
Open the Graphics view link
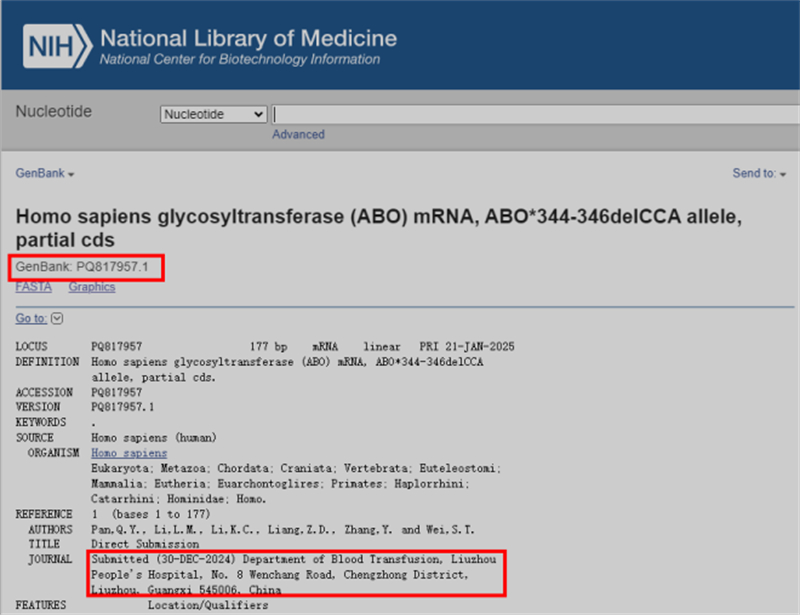[92, 287]
